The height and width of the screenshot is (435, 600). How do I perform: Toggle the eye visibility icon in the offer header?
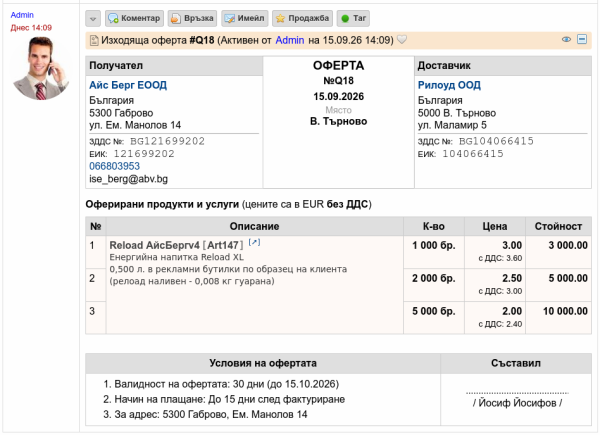566,39
